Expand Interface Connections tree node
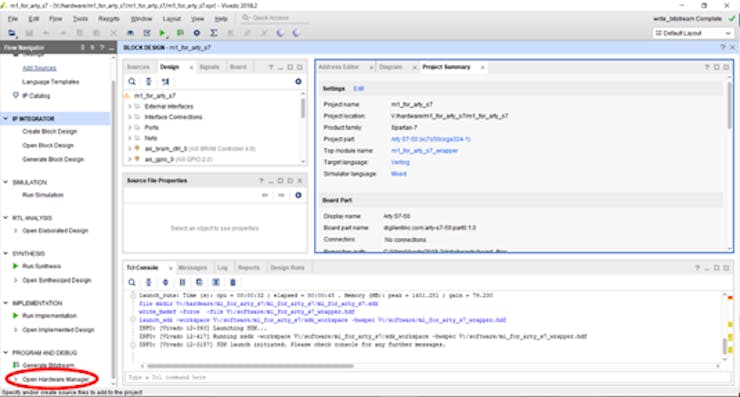Viewport: 740px width, 397px height. 130,117
